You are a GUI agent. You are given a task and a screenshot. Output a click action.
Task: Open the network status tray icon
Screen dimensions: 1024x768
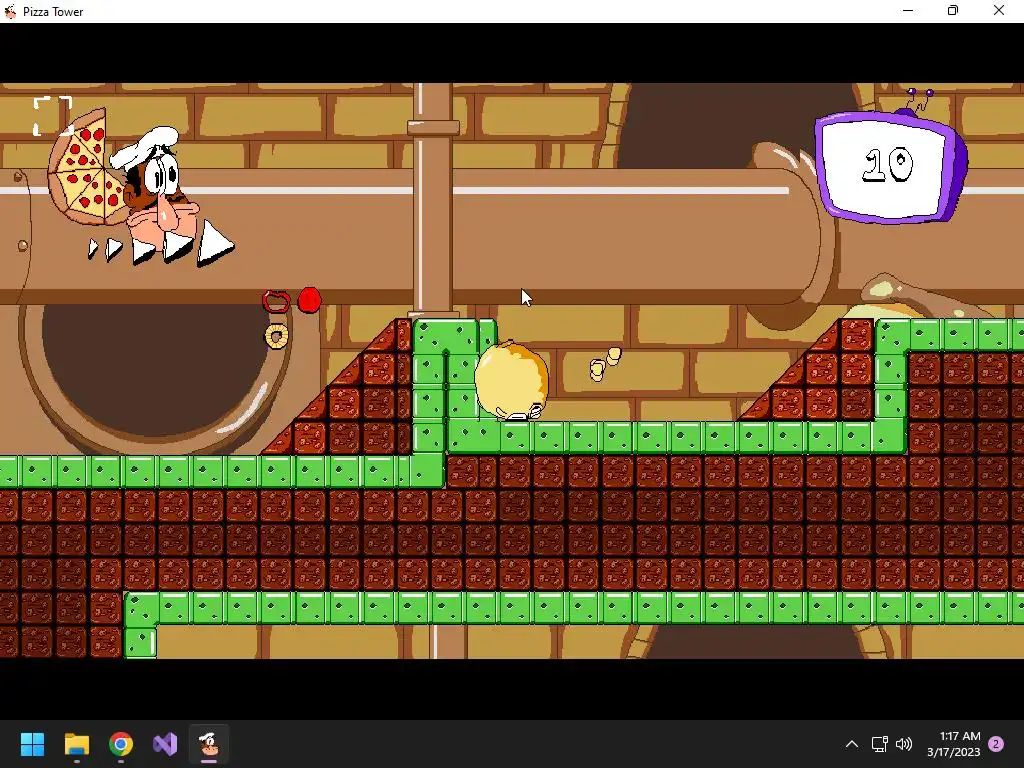click(x=879, y=744)
